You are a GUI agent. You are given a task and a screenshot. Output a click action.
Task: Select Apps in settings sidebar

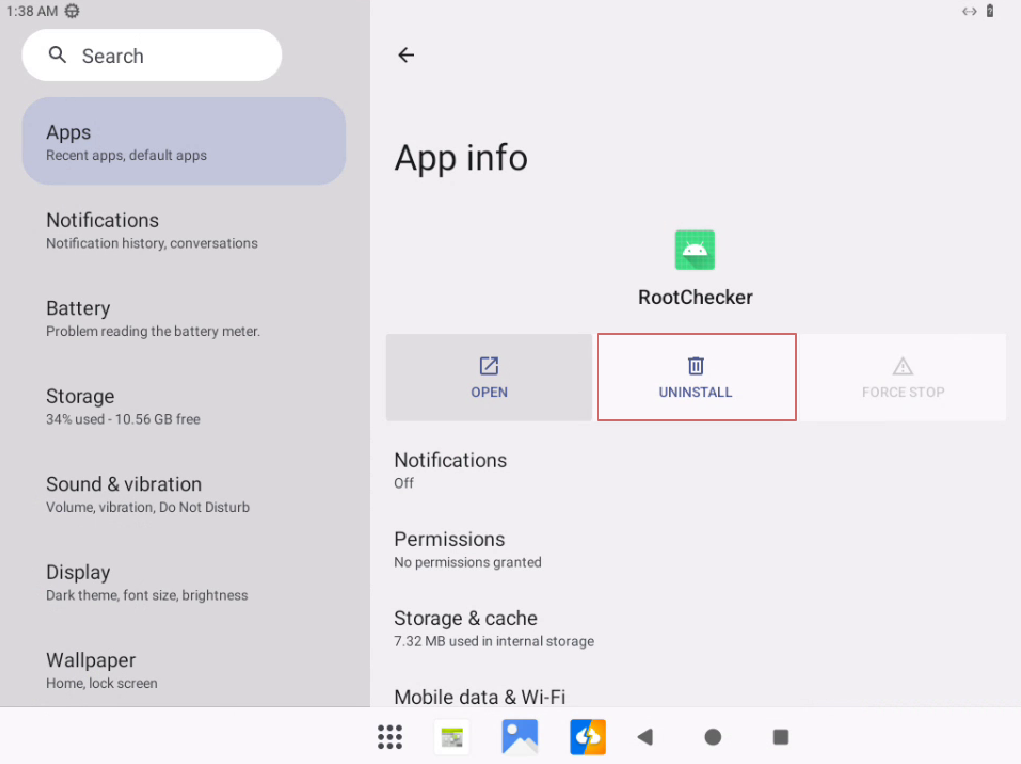[x=184, y=142]
